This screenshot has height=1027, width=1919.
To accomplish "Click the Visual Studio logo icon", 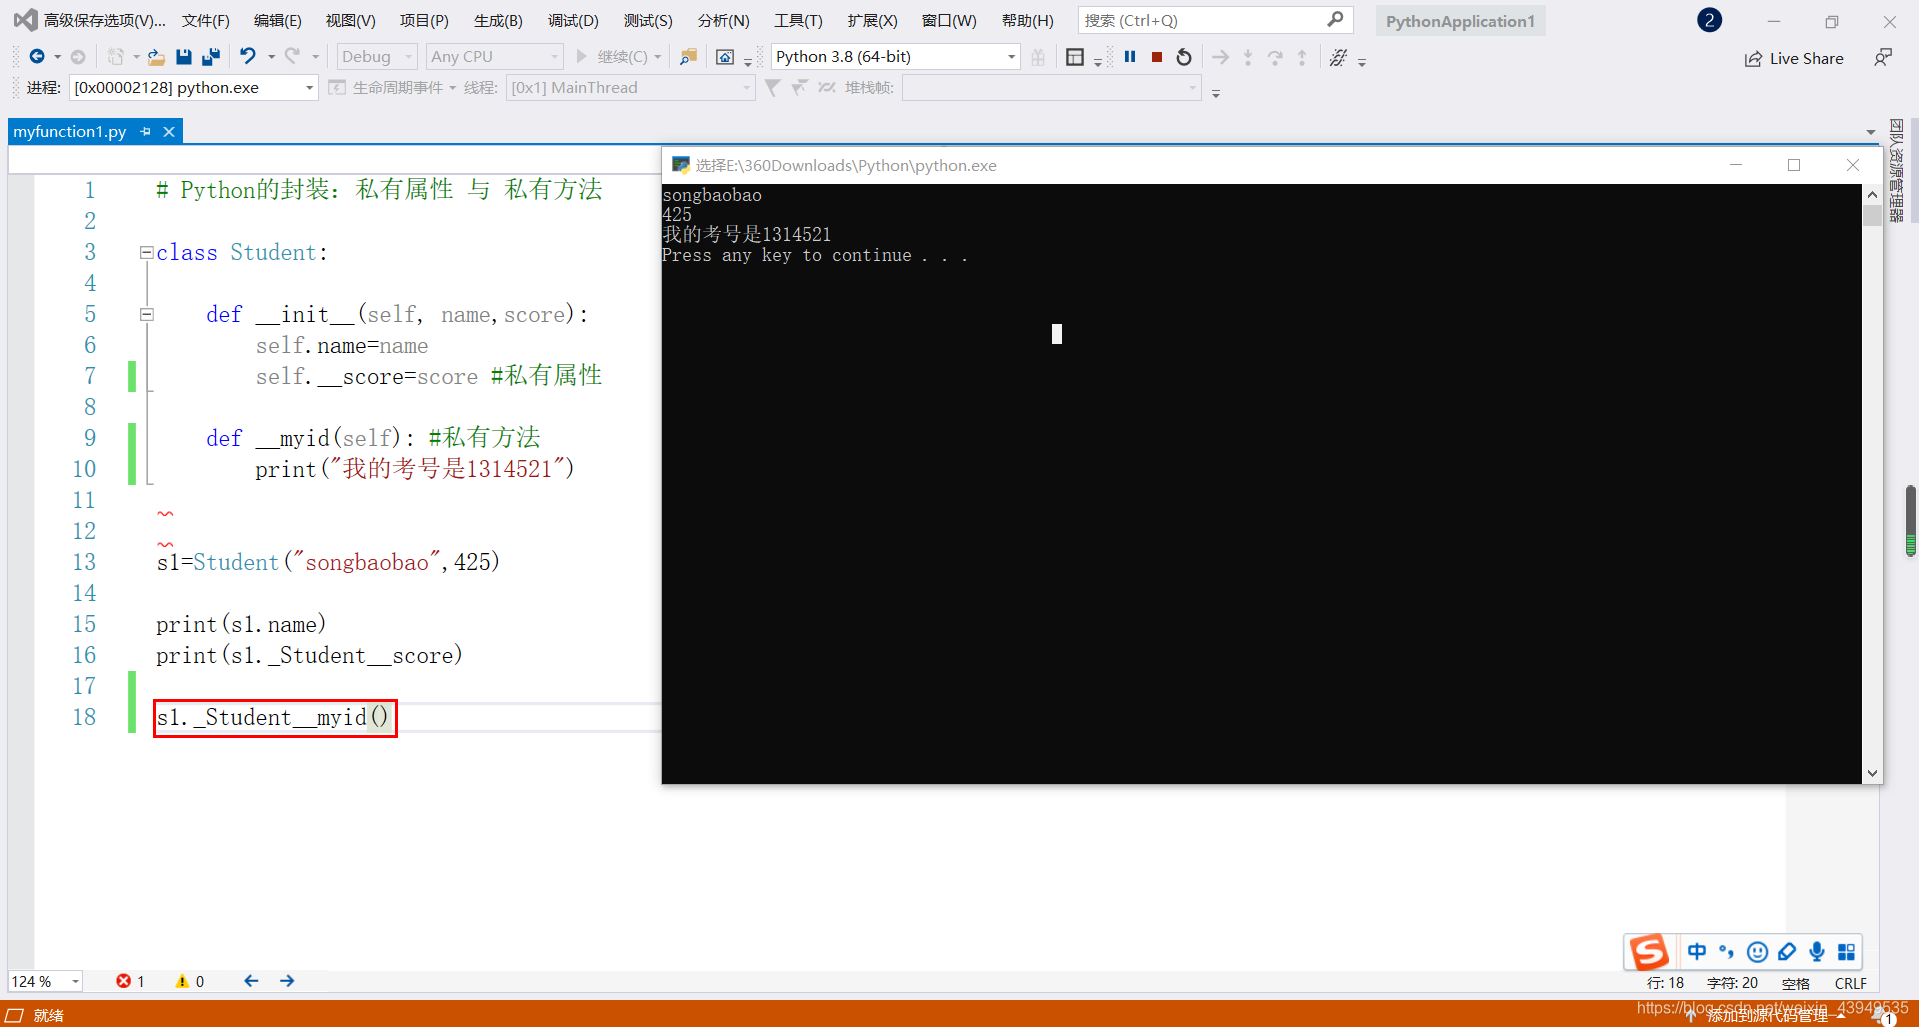I will pos(24,20).
